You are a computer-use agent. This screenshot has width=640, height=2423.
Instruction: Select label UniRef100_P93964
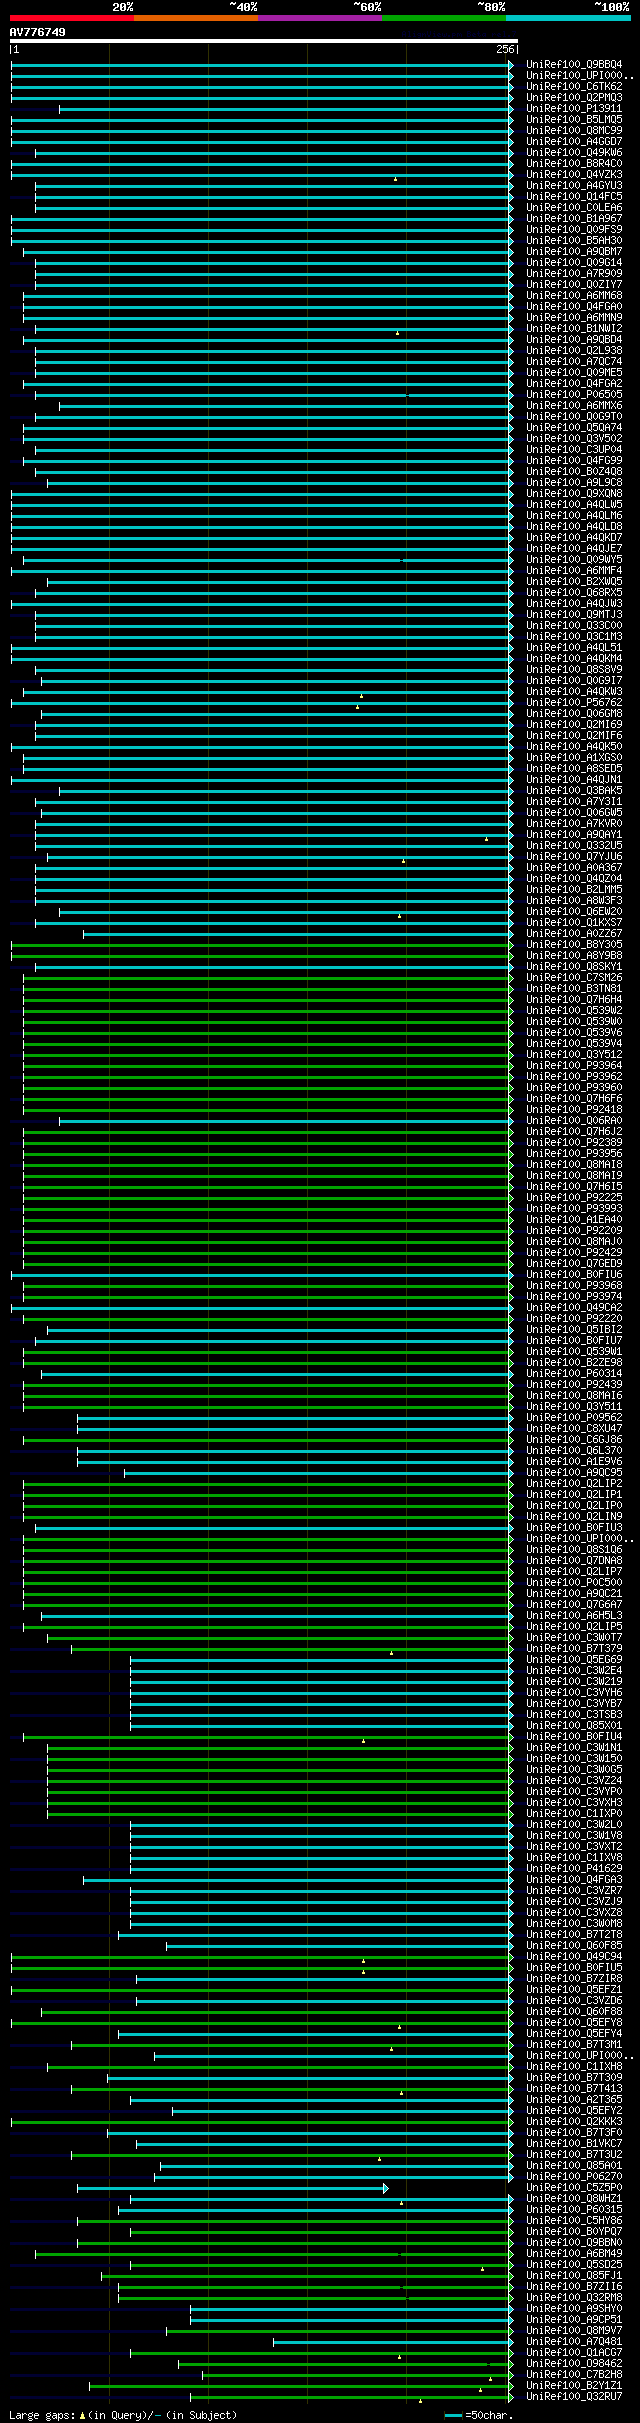pos(574,1066)
